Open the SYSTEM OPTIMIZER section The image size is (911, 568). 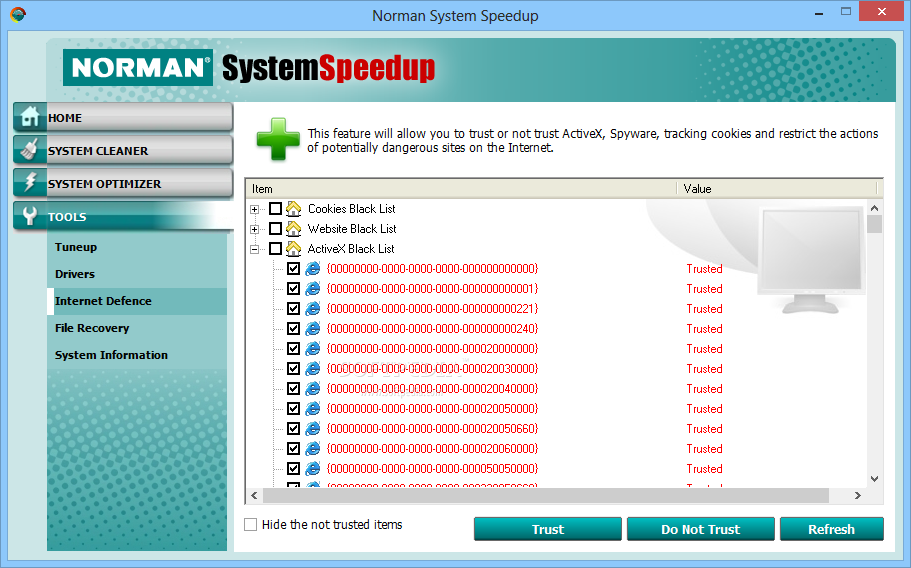(123, 183)
